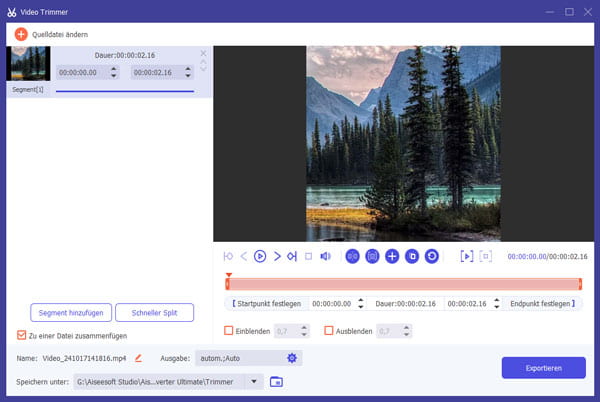Uncheck Zu einer Datei zusammenfügen

point(23,335)
